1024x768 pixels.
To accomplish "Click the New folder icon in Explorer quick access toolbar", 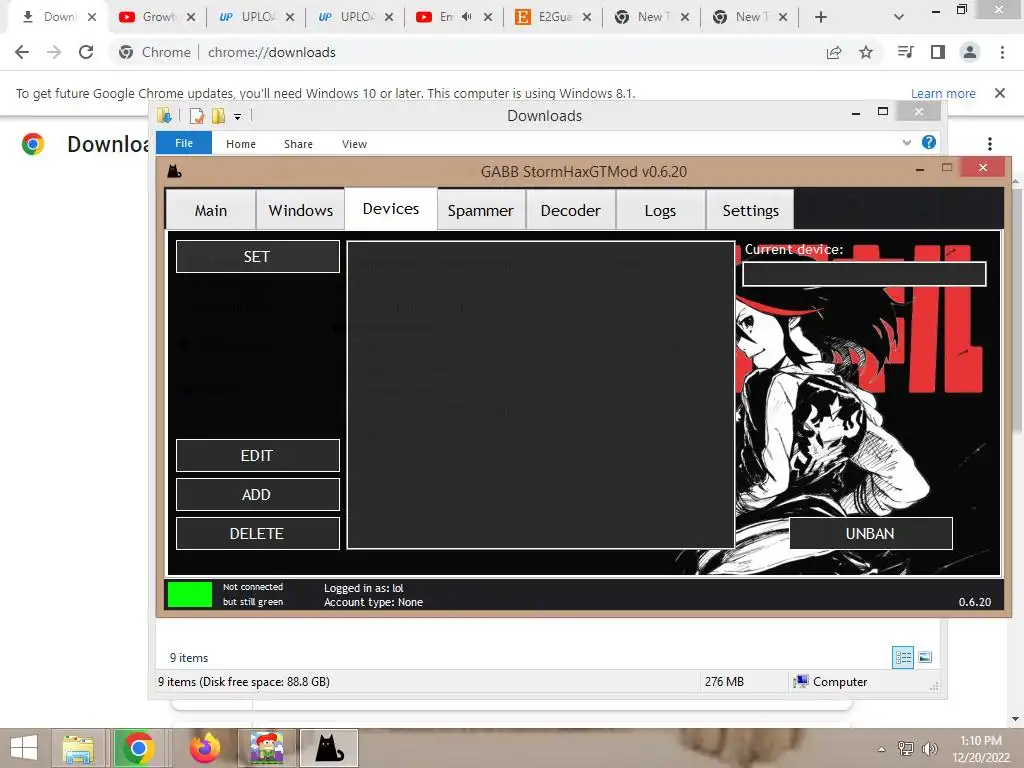I will (x=218, y=116).
